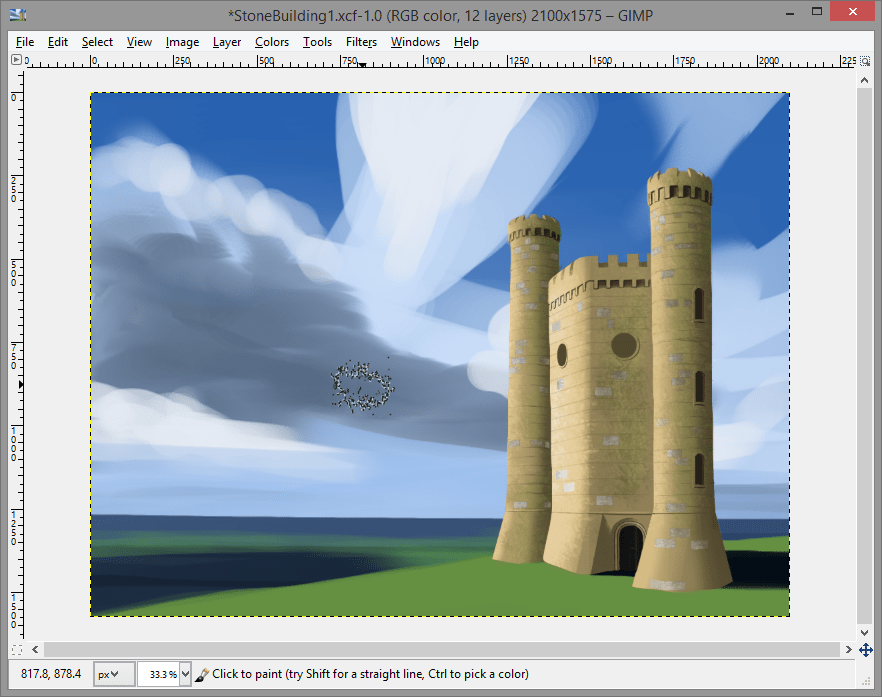
Task: Open the File menu
Action: tap(24, 42)
